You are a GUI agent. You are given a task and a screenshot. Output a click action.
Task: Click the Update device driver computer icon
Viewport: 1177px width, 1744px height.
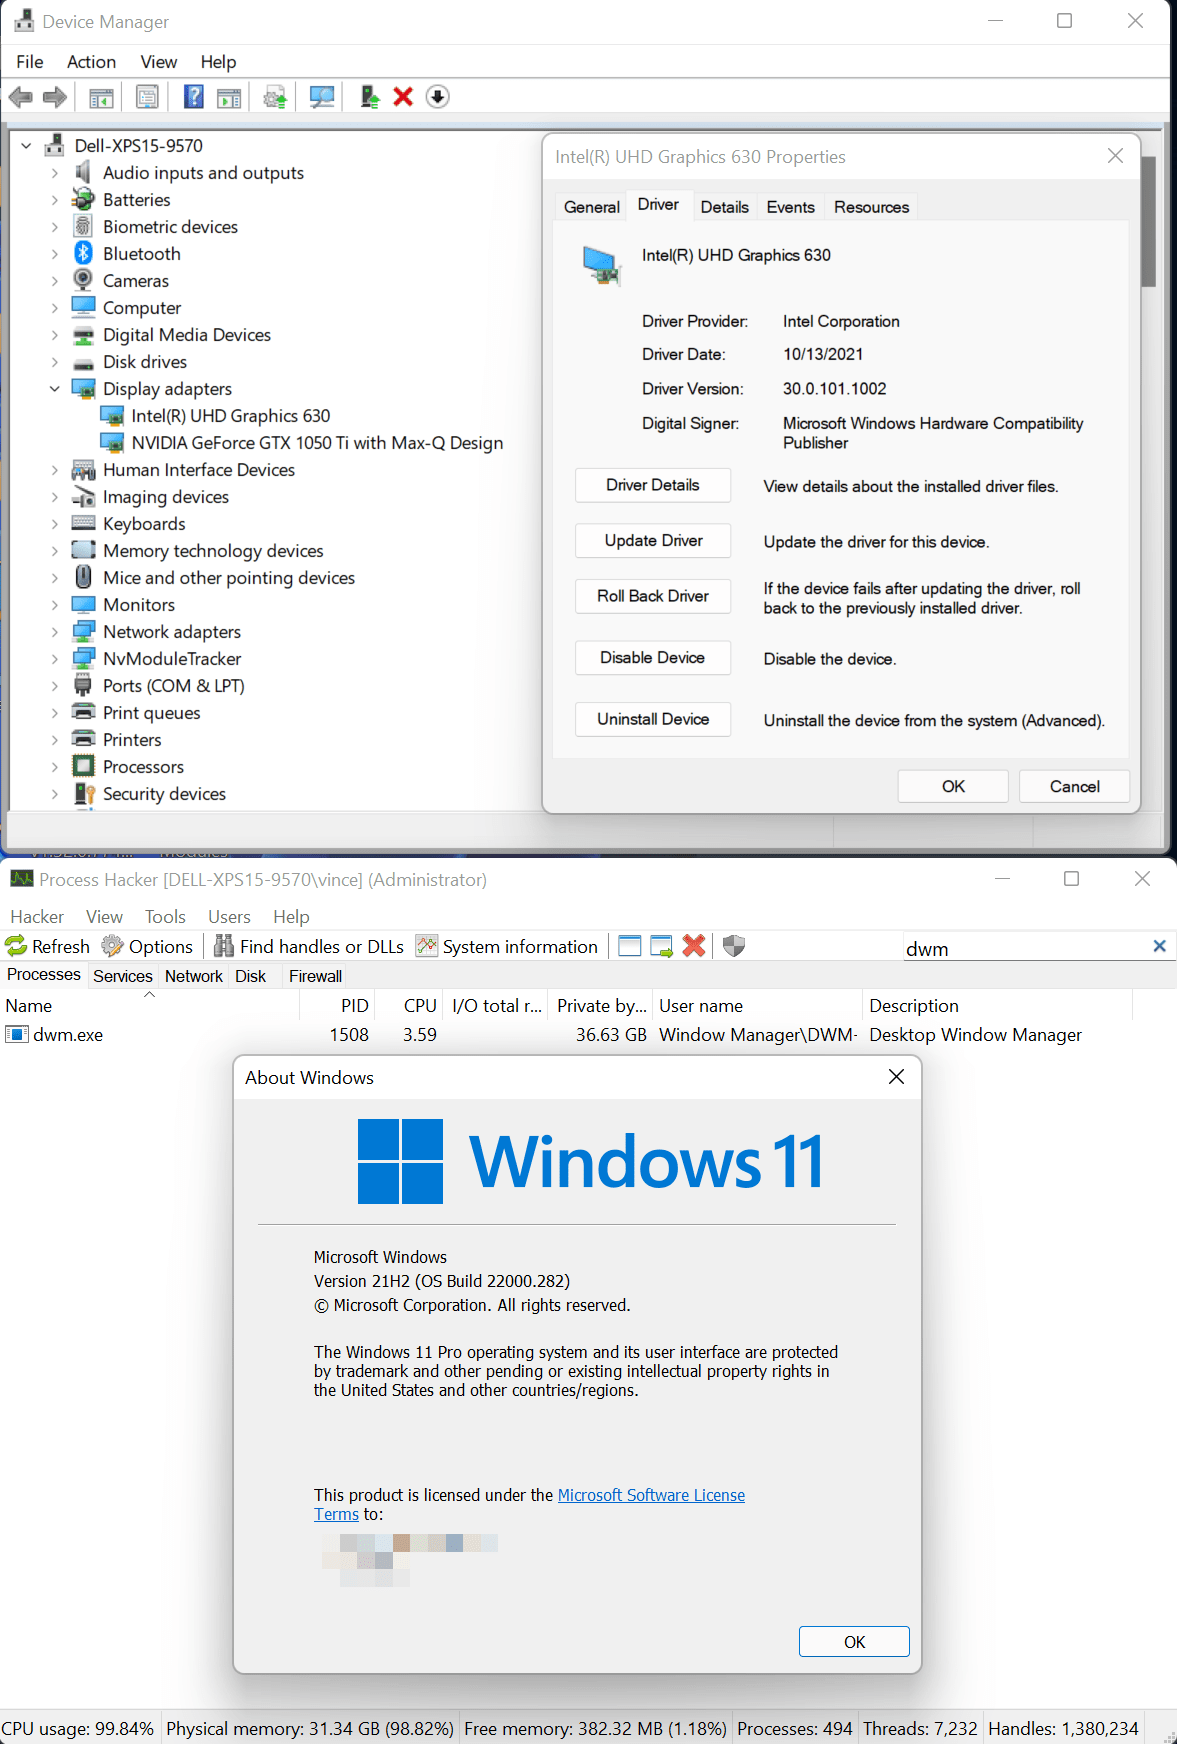(369, 97)
